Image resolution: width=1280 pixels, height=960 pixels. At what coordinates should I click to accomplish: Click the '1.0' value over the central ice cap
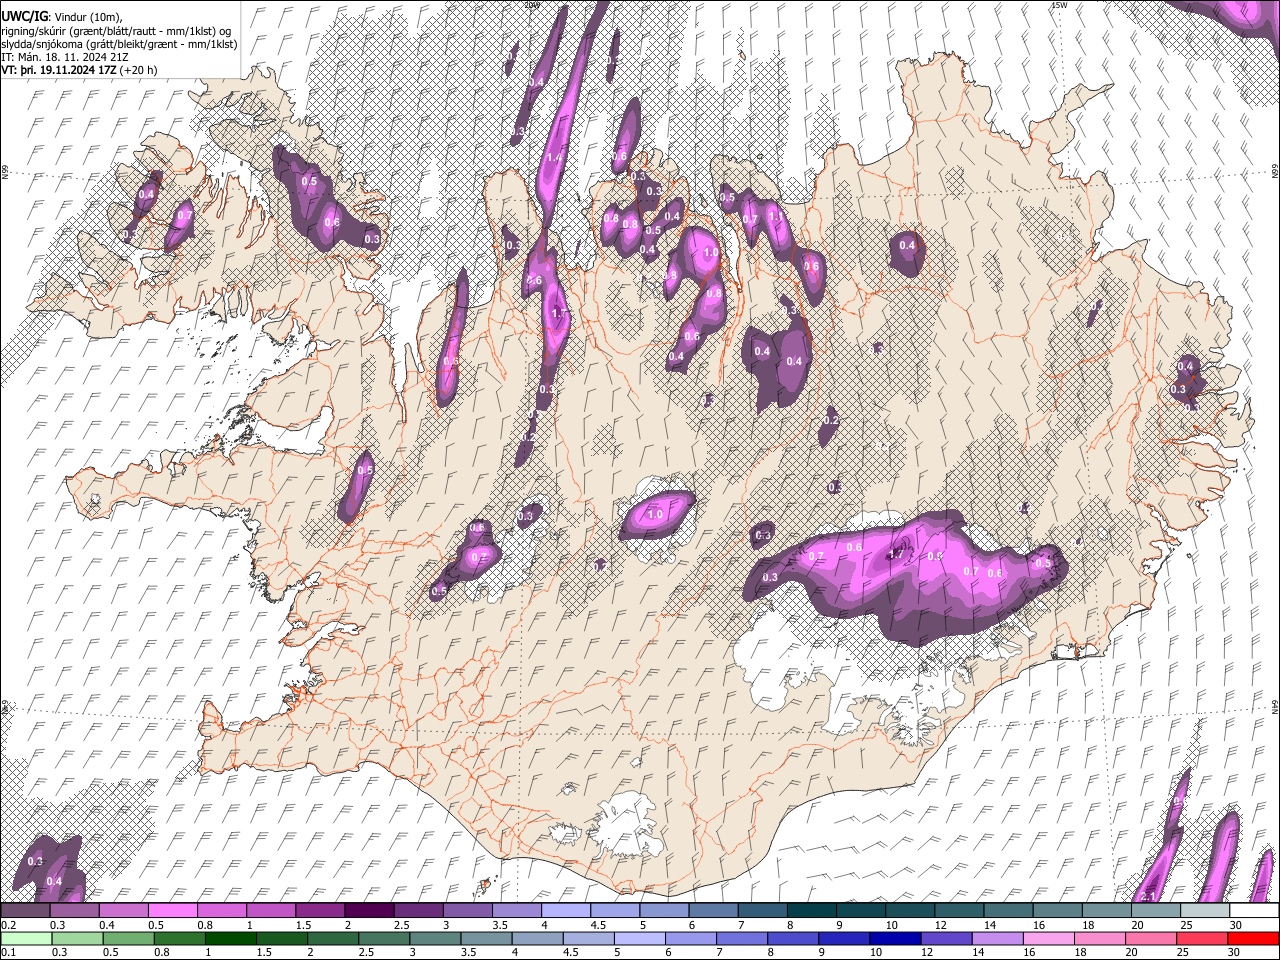pyautogui.click(x=656, y=515)
